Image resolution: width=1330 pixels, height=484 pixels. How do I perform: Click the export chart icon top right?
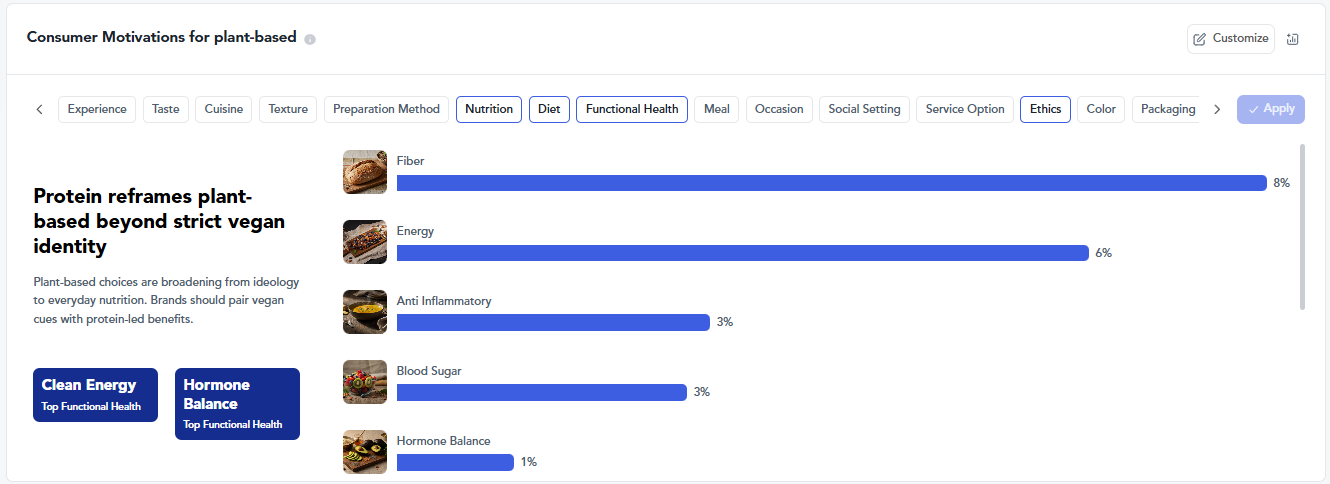1292,39
